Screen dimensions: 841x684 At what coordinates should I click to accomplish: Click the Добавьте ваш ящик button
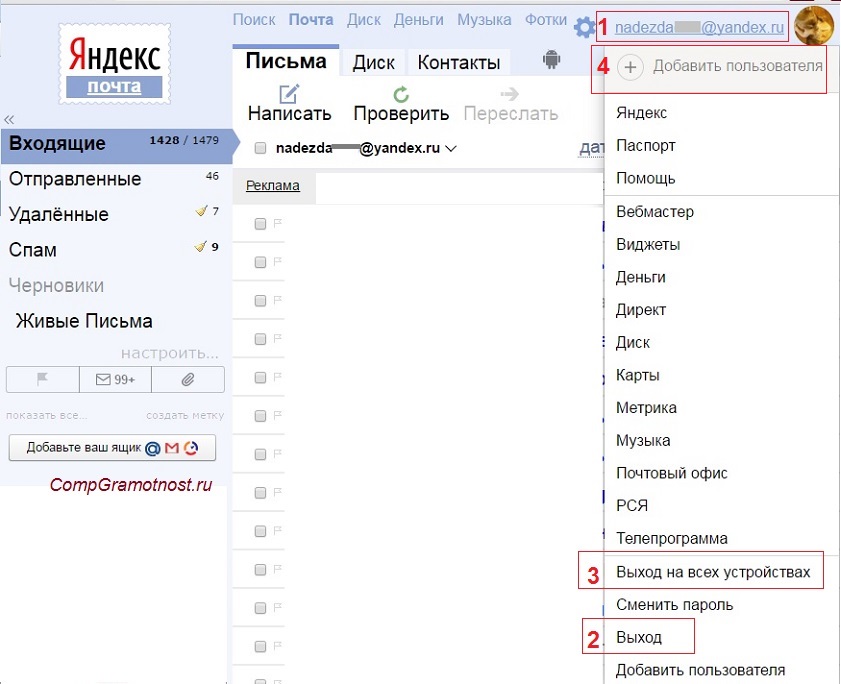tap(112, 448)
